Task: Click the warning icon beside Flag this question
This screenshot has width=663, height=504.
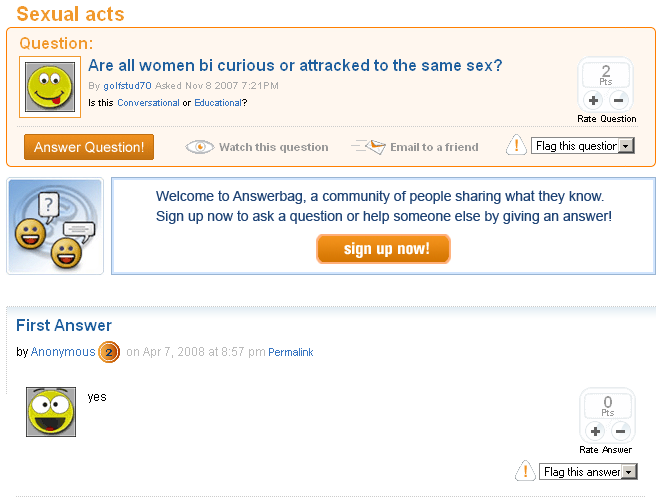Action: [x=516, y=145]
